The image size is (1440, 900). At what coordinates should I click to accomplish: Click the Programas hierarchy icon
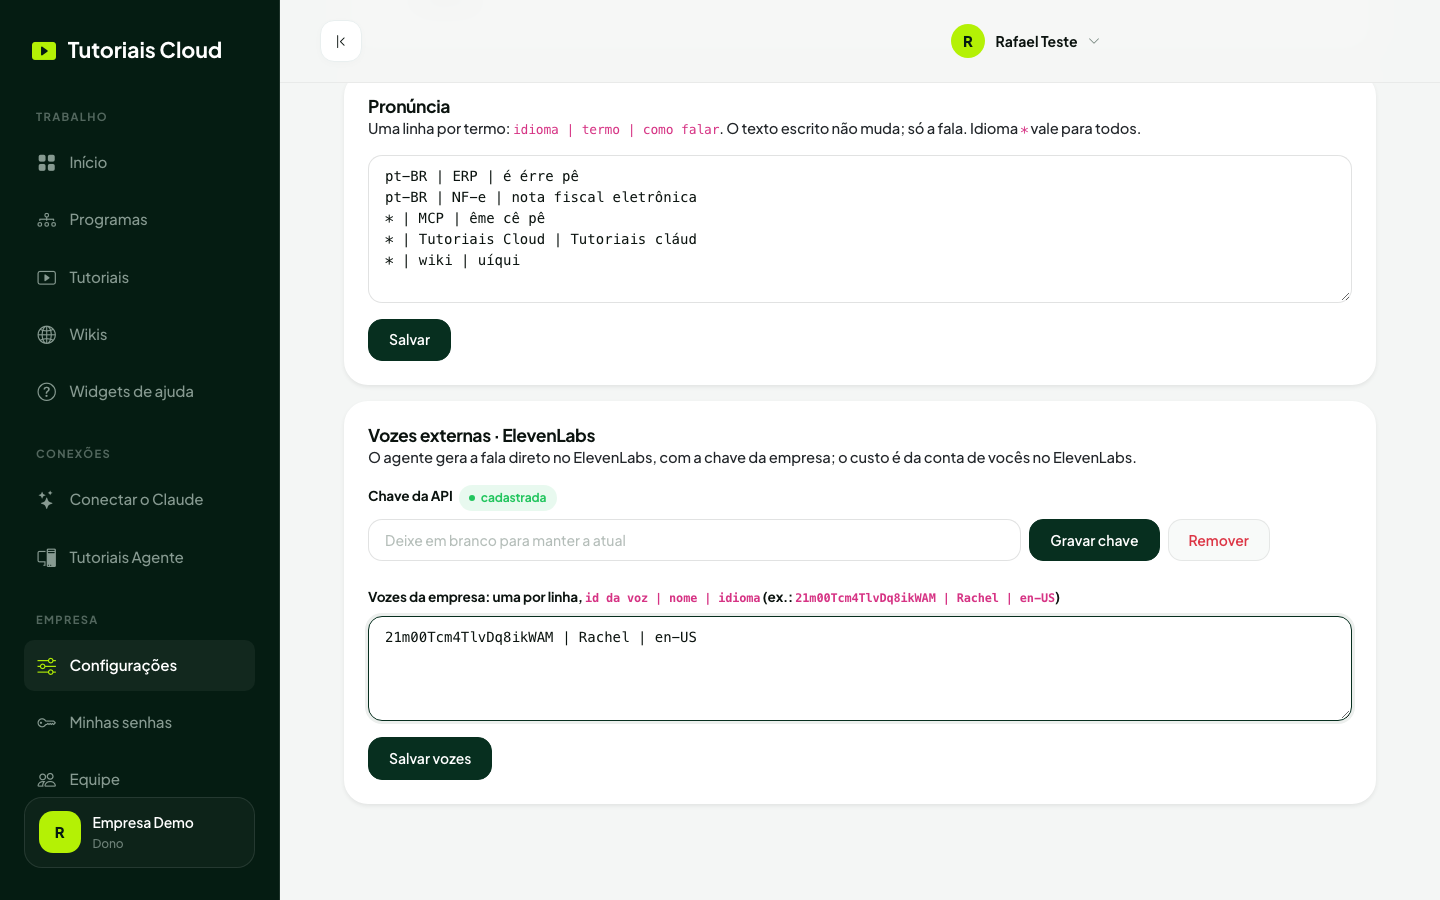47,220
